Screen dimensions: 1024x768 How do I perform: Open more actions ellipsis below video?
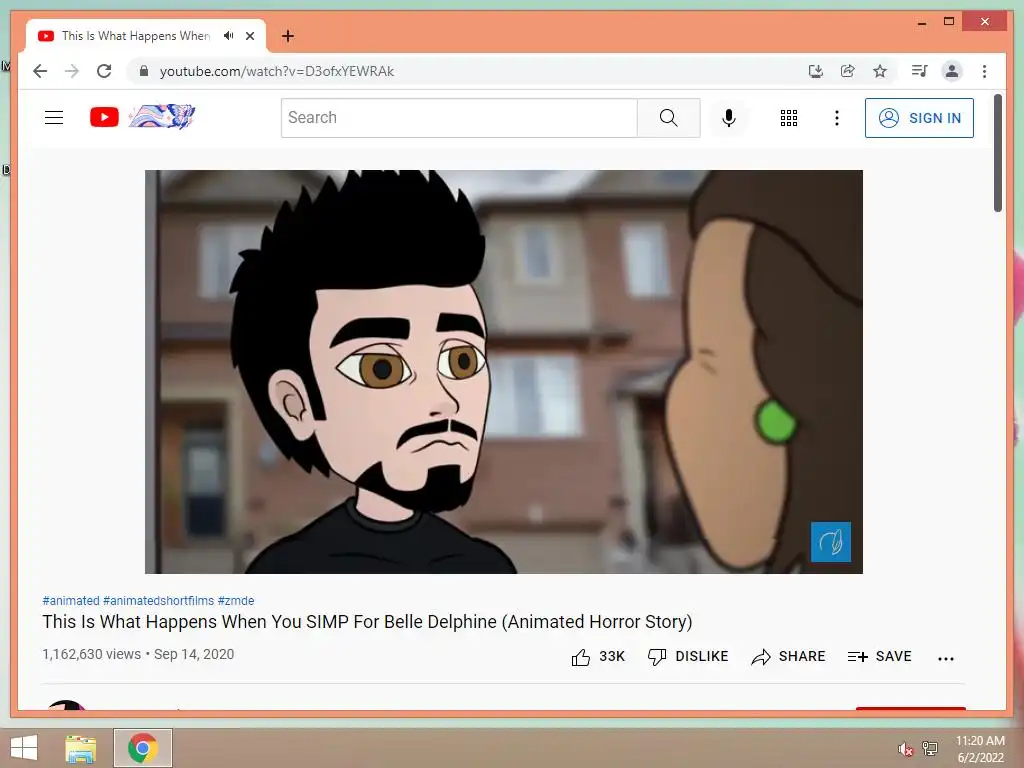pos(946,658)
